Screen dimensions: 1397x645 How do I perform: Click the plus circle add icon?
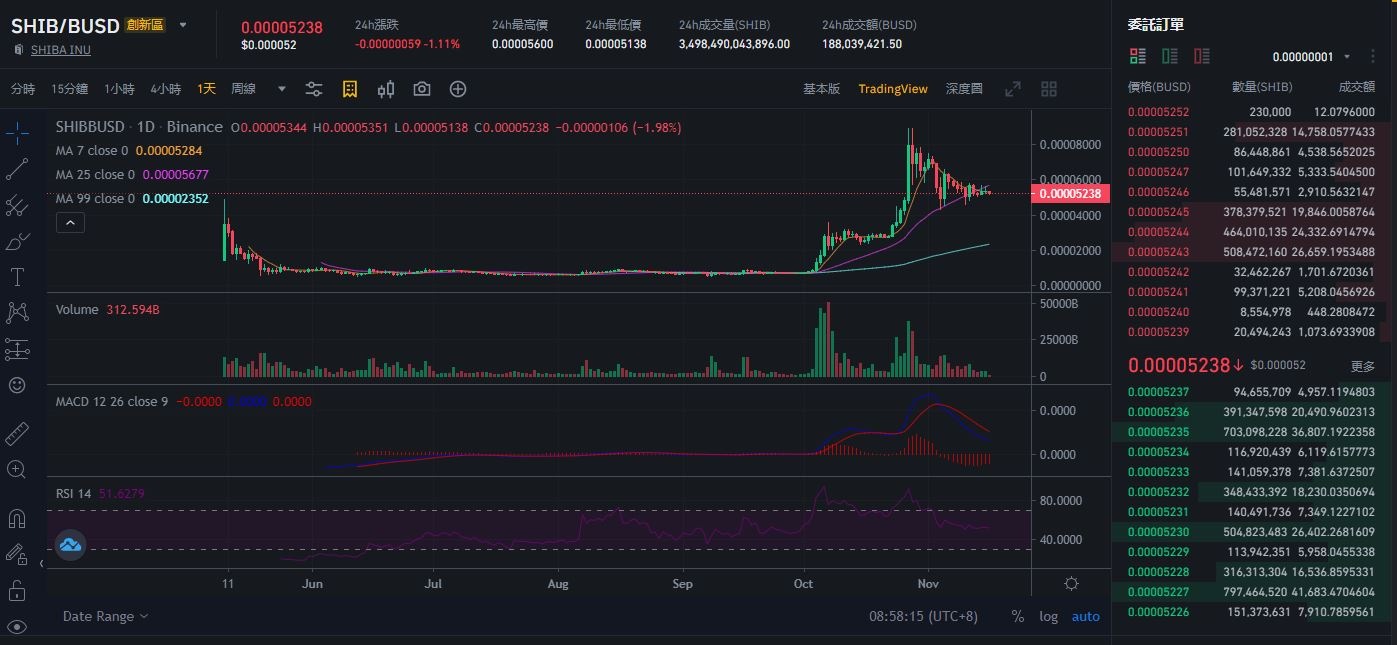coord(458,89)
